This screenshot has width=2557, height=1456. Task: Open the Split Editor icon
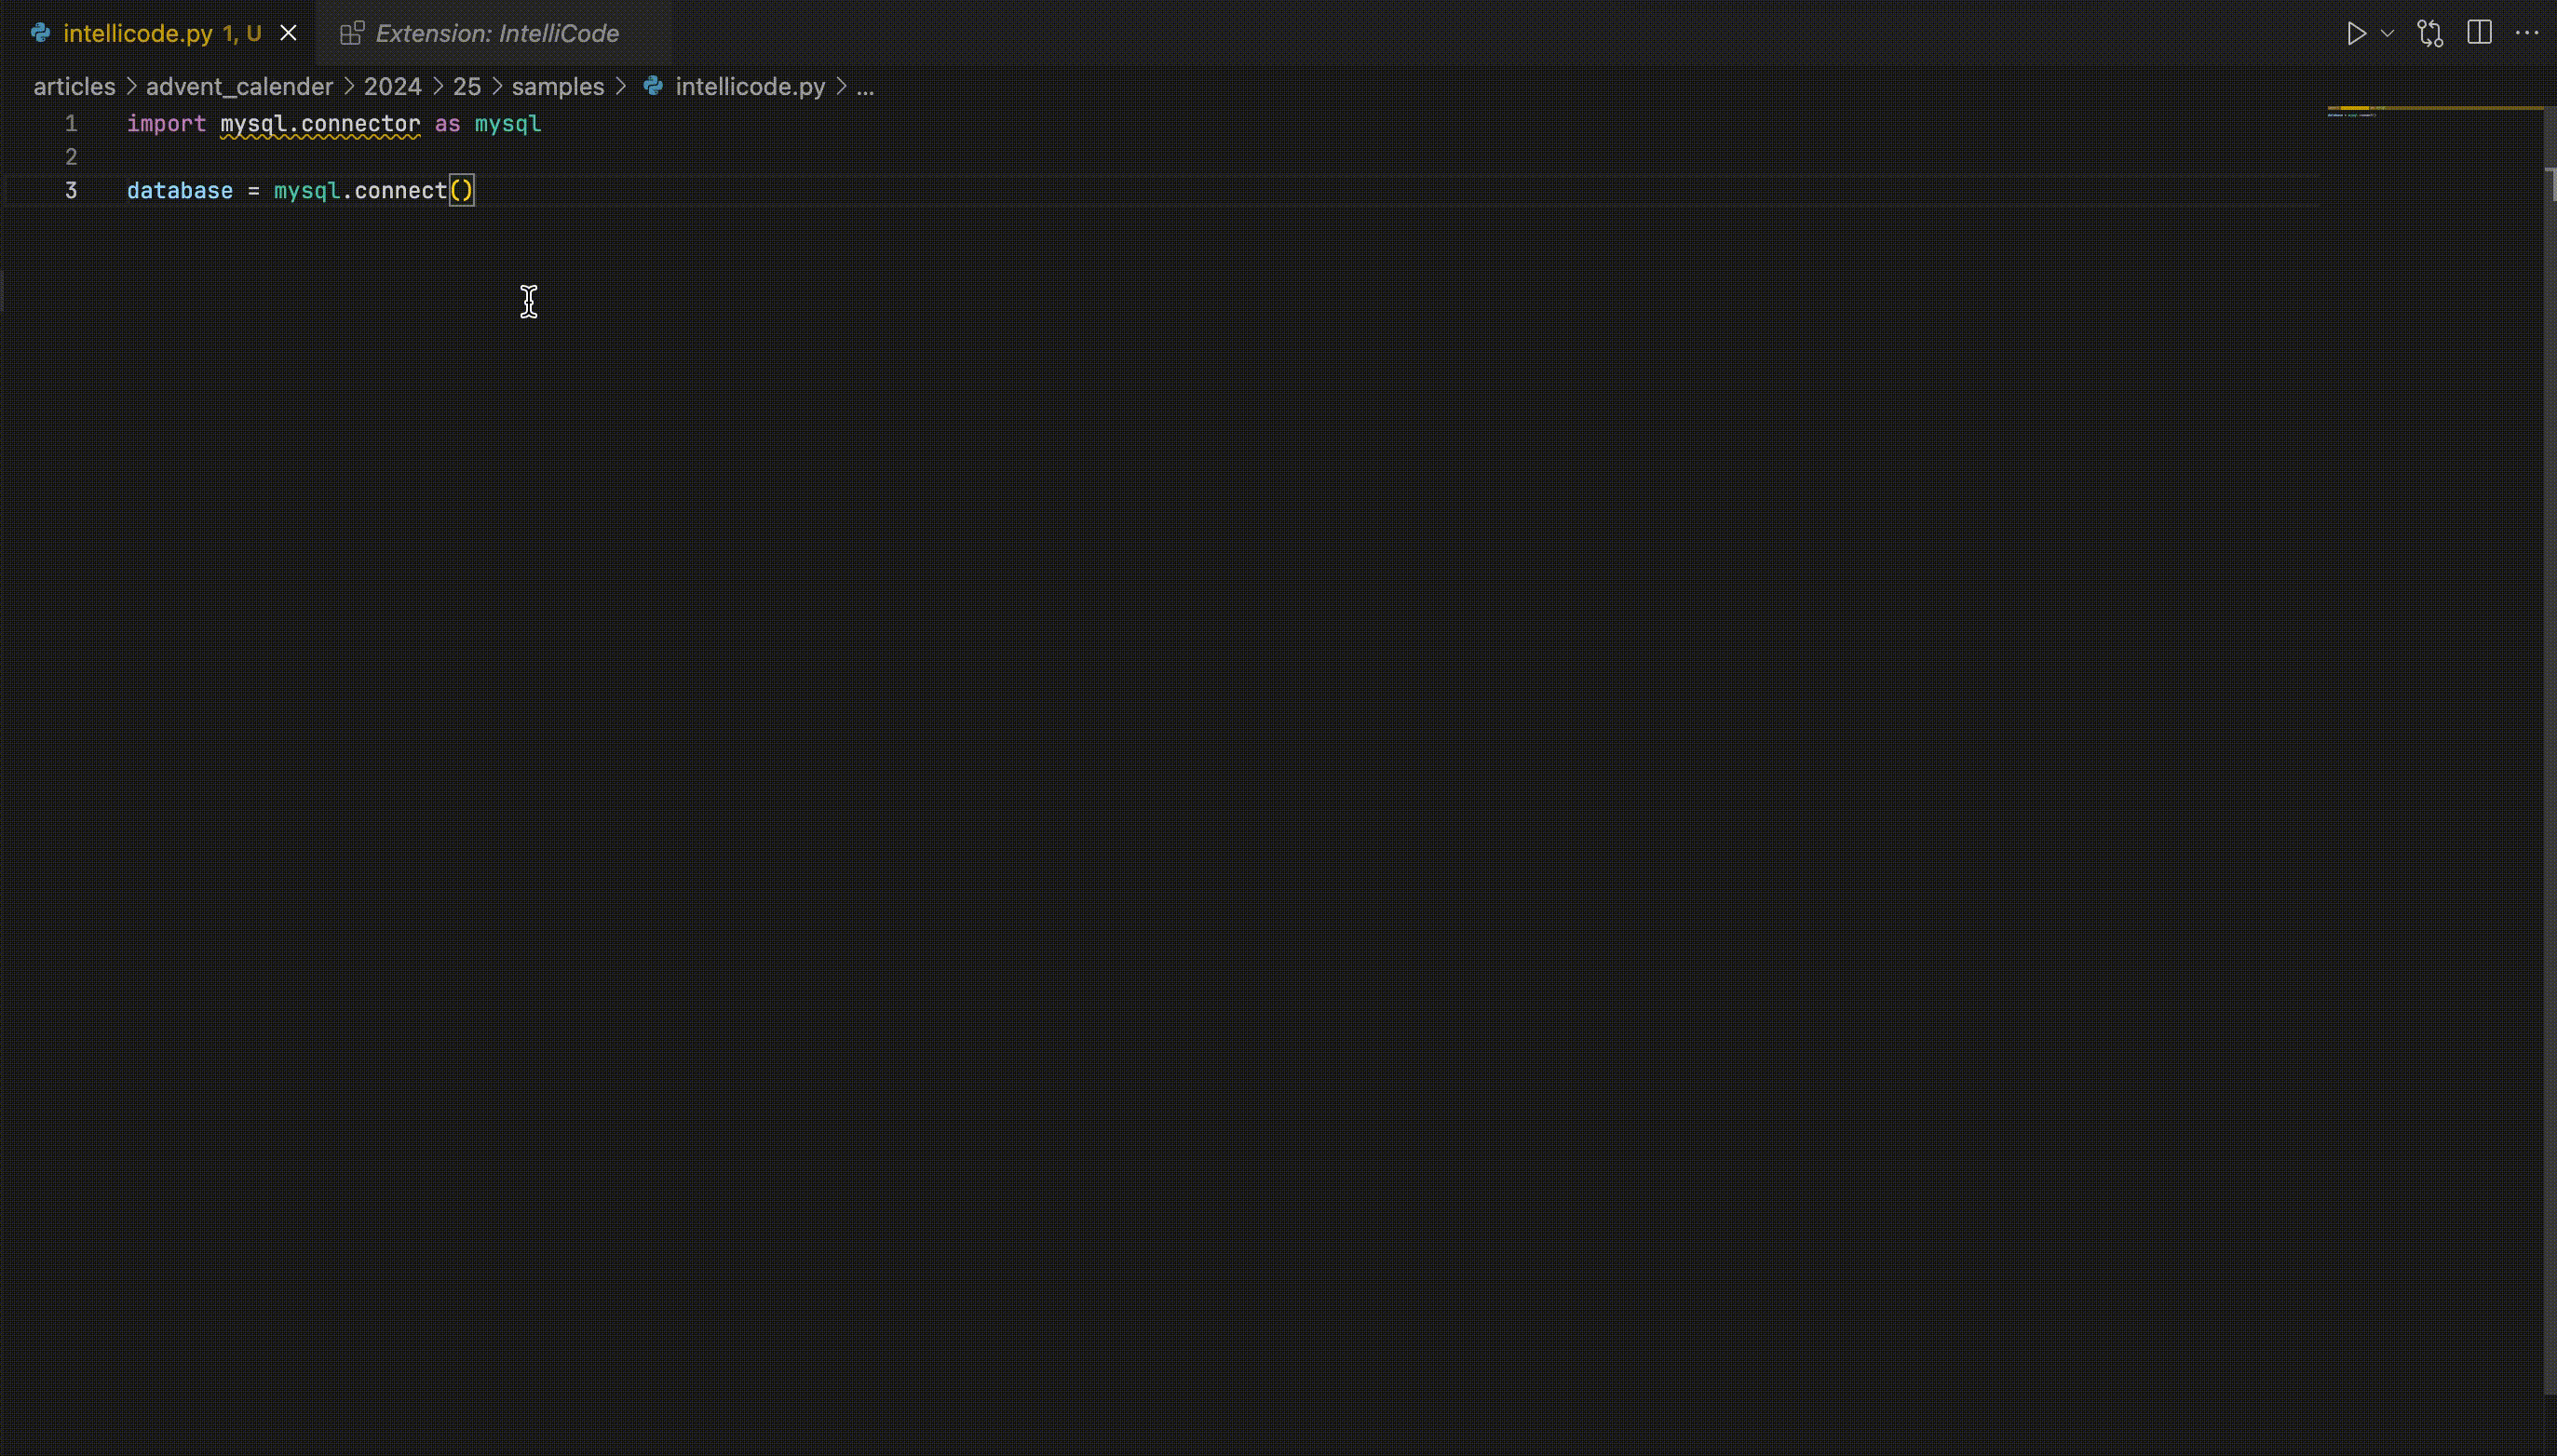(2481, 33)
